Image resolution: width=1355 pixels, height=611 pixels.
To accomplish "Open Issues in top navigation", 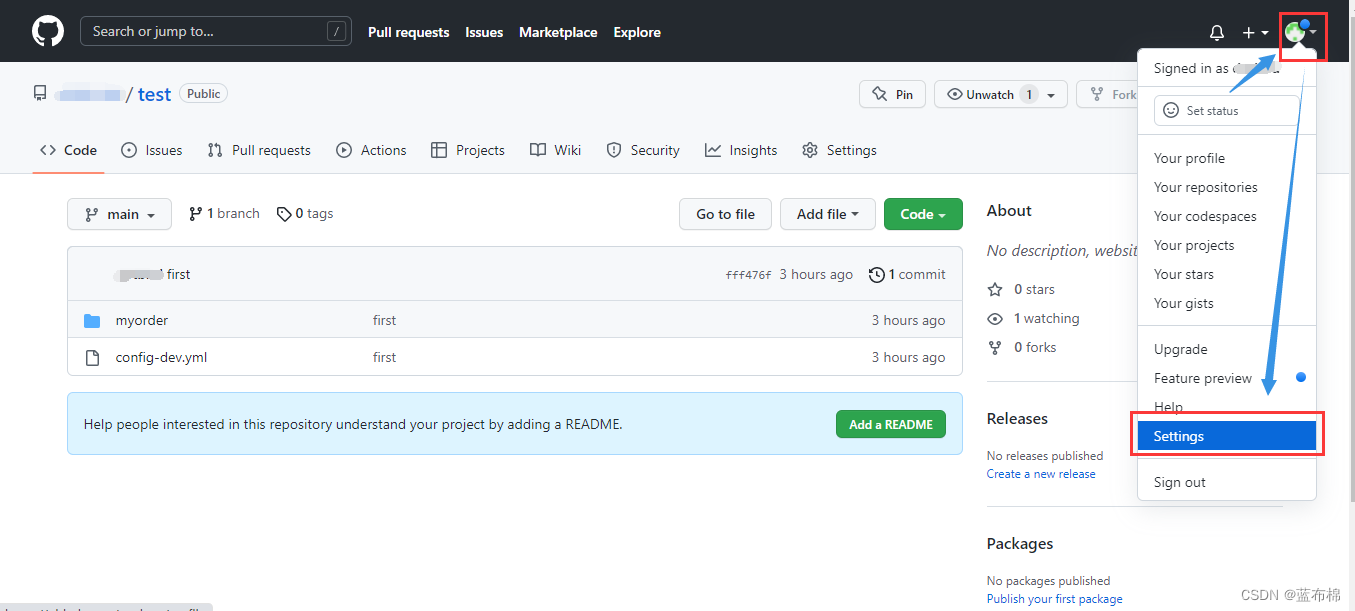I will [x=484, y=32].
